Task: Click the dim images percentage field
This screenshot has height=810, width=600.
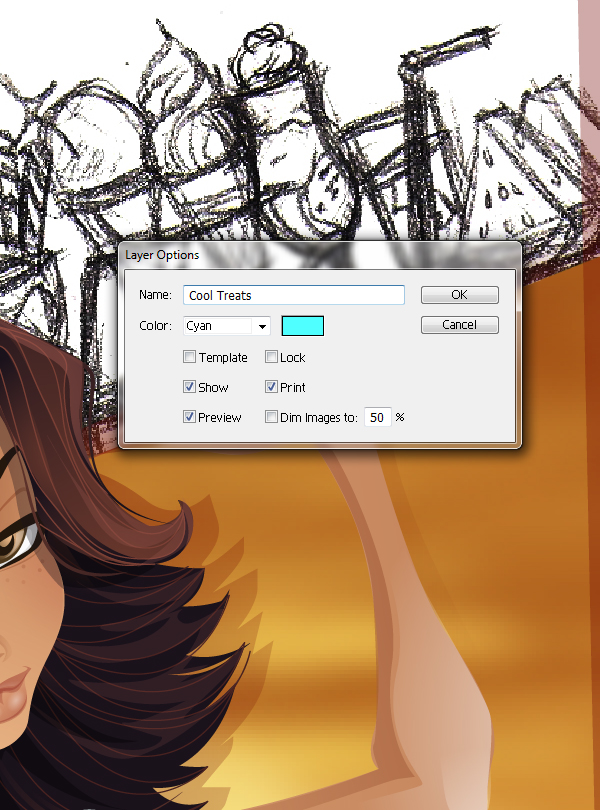Action: click(x=378, y=417)
